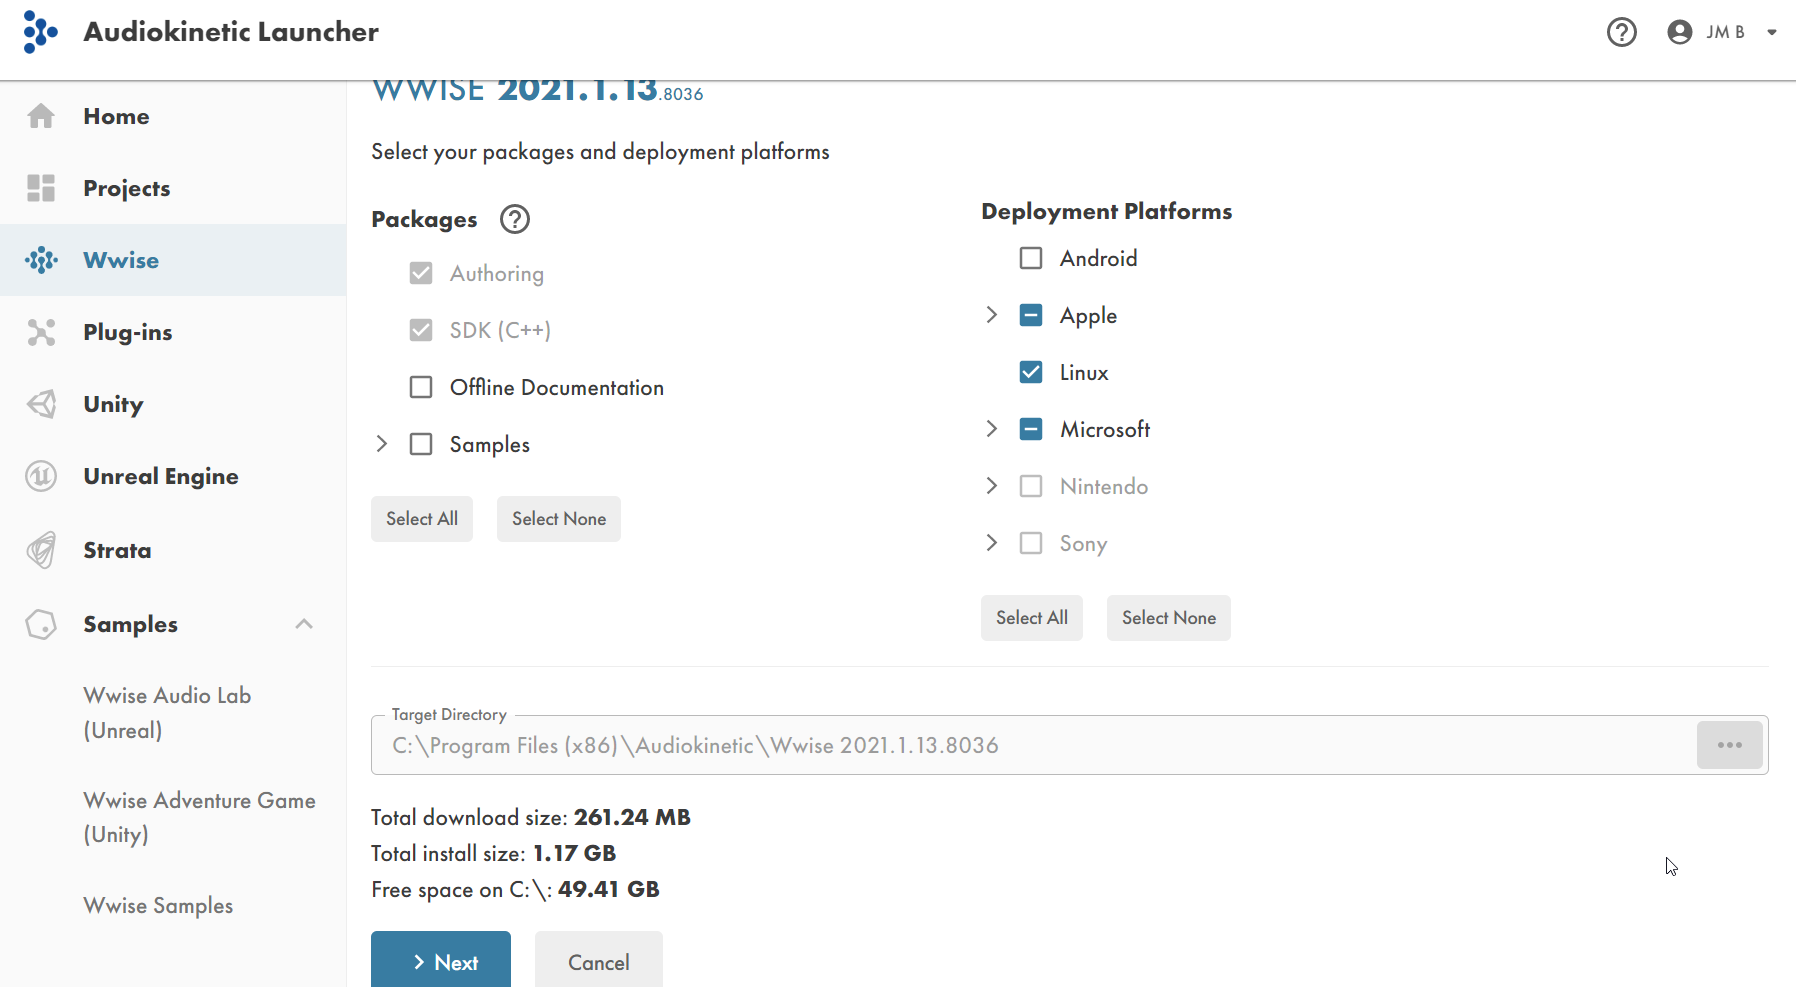Expand the Apple platforms list

coord(991,315)
